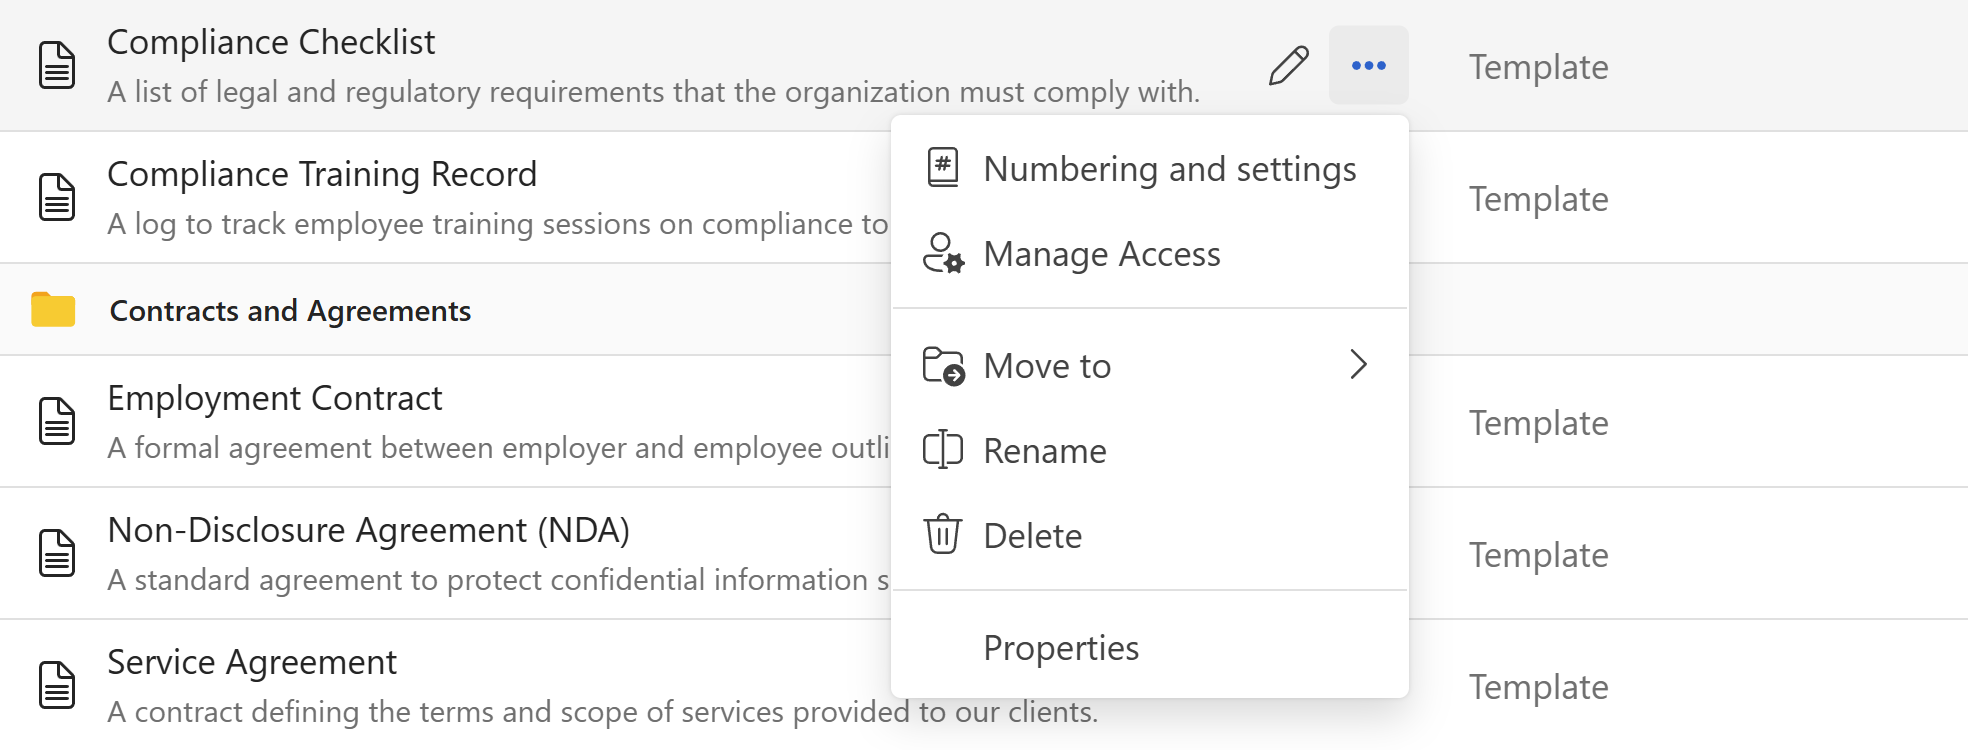Open the Compliance Checklist title
This screenshot has width=1968, height=750.
(271, 42)
